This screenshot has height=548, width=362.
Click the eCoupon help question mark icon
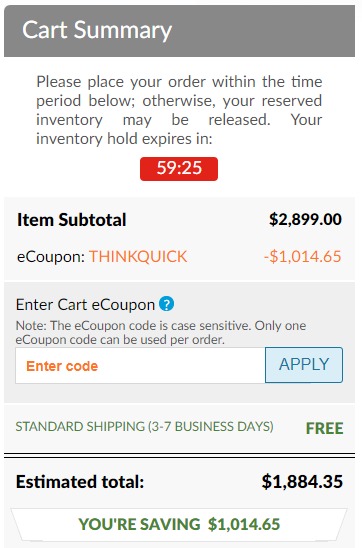click(x=167, y=304)
